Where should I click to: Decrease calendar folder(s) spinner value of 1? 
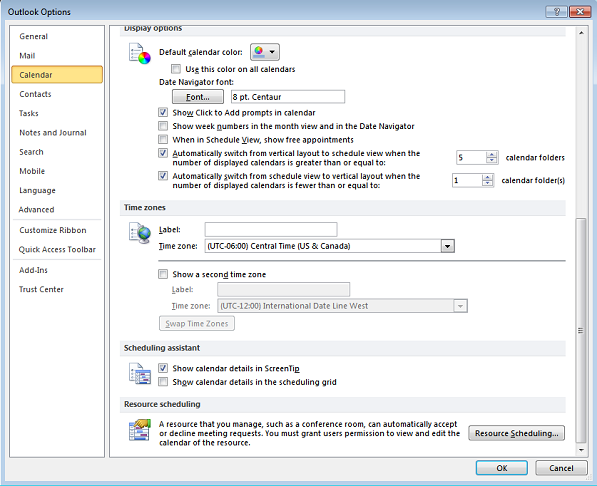click(487, 183)
